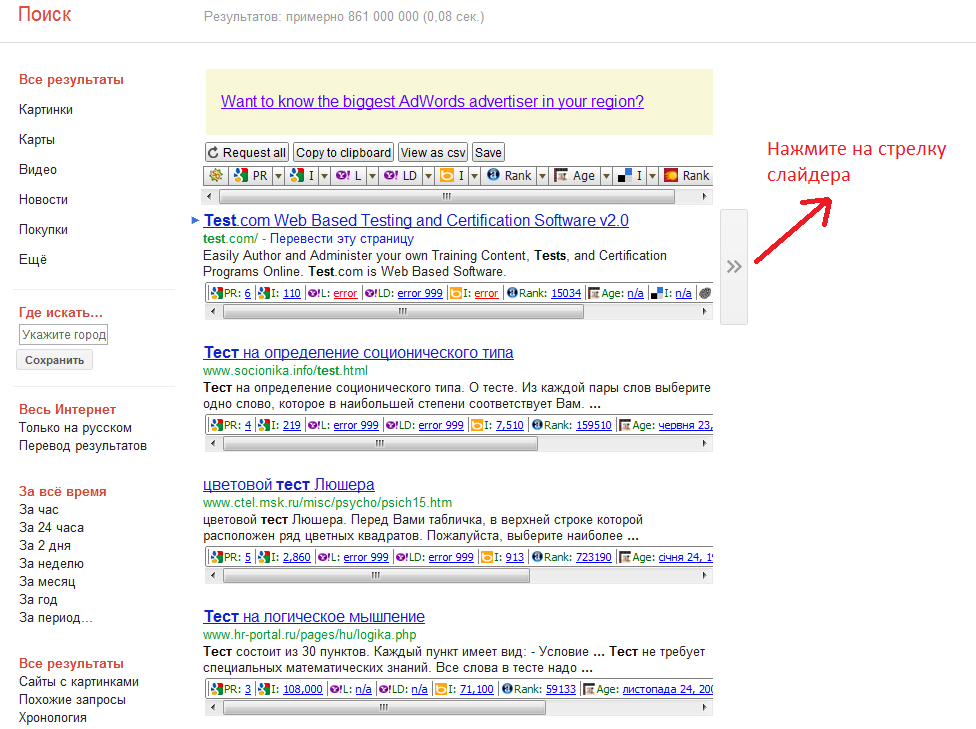Filter results За год
The height and width of the screenshot is (729, 976).
[x=38, y=600]
